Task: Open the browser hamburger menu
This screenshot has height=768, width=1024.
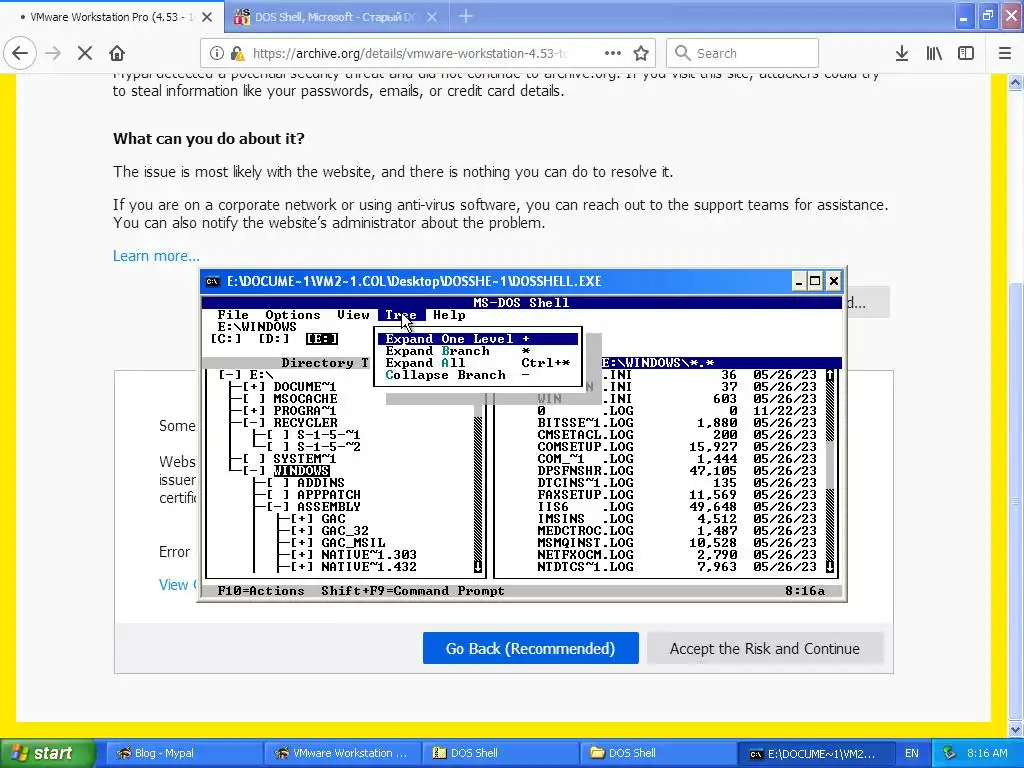Action: [1005, 53]
